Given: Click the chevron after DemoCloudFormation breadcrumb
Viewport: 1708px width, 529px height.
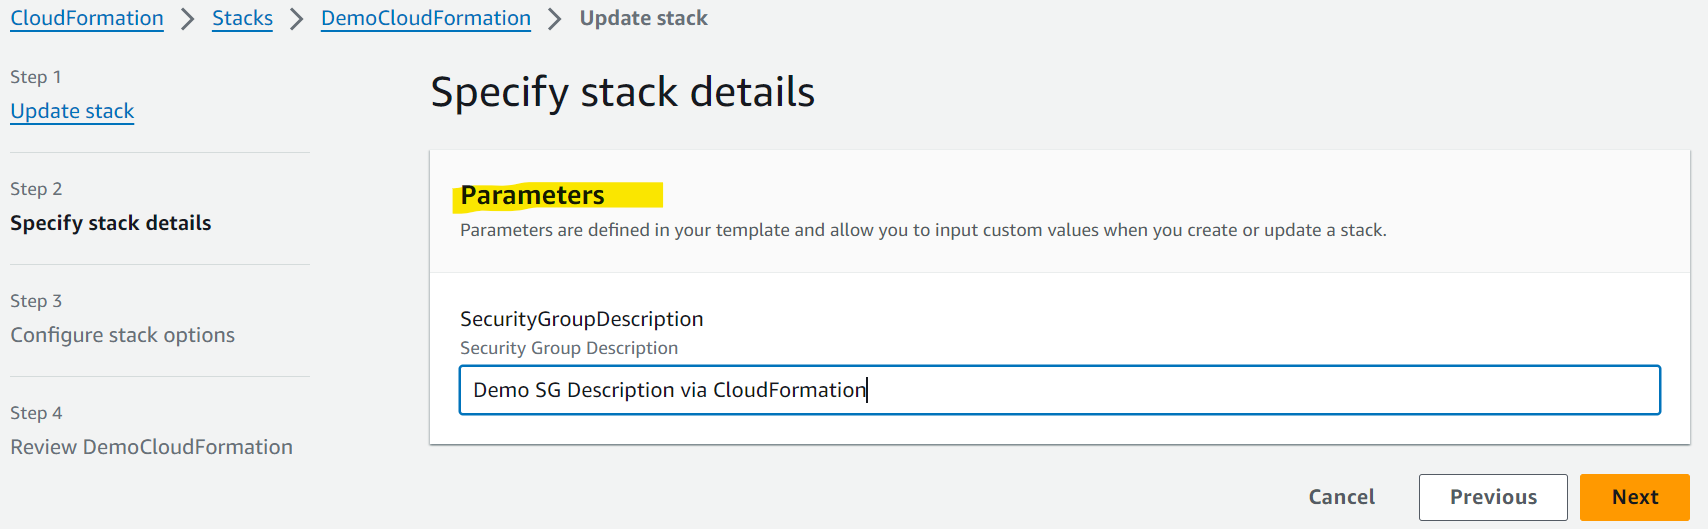Looking at the screenshot, I should [x=555, y=19].
